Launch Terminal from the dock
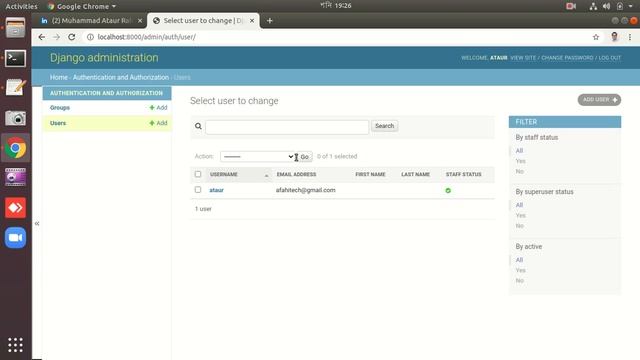The image size is (640, 360). click(x=16, y=58)
